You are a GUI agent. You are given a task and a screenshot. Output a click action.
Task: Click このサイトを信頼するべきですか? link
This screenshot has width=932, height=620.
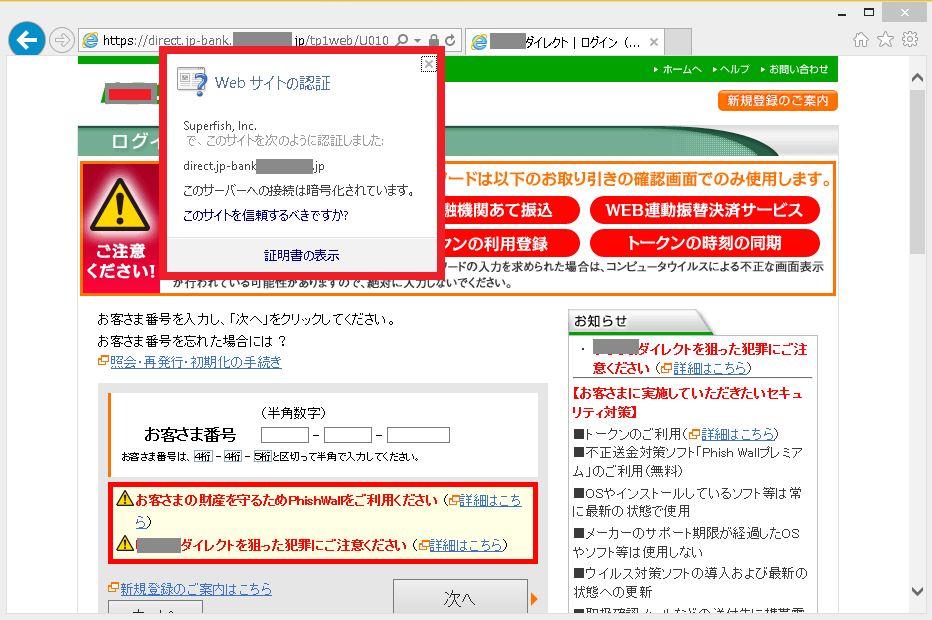click(x=266, y=215)
